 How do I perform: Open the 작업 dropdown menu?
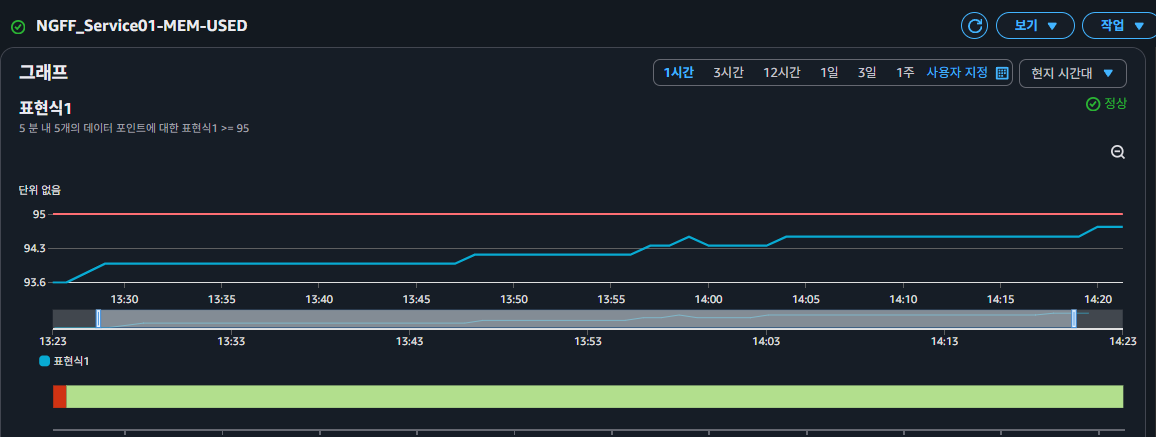click(x=1118, y=25)
